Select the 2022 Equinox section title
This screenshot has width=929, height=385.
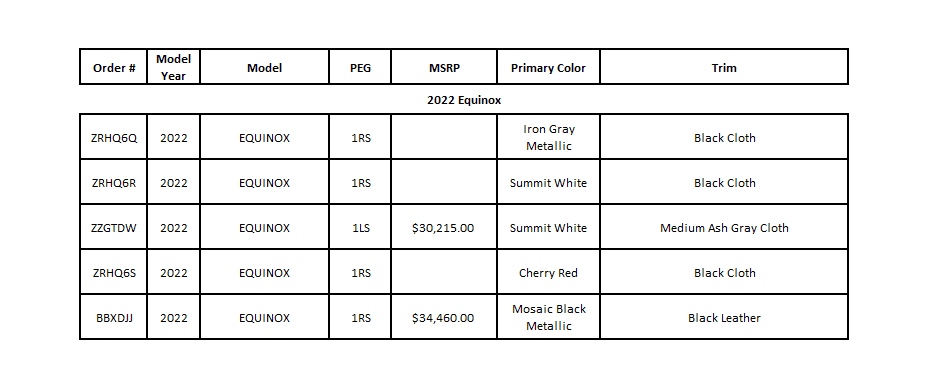[x=464, y=100]
